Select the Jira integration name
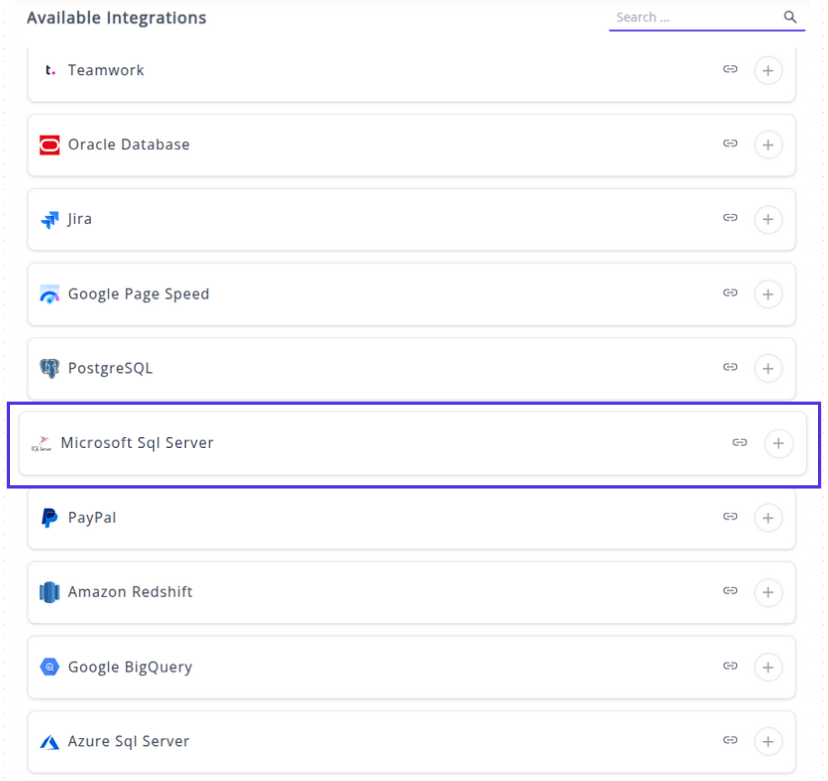The height and width of the screenshot is (781, 828). [x=80, y=219]
